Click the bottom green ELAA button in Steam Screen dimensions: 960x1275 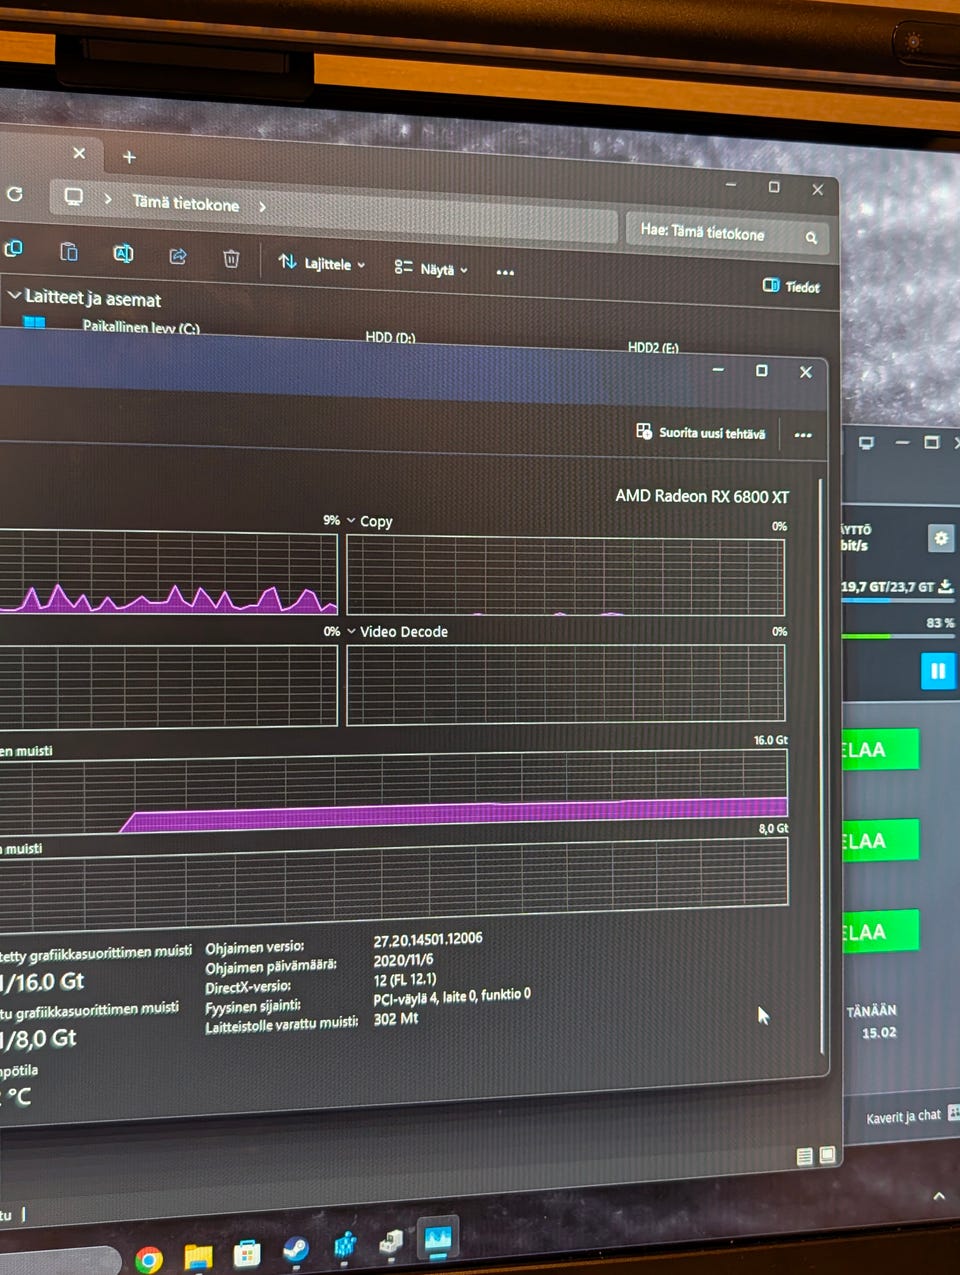pos(880,932)
